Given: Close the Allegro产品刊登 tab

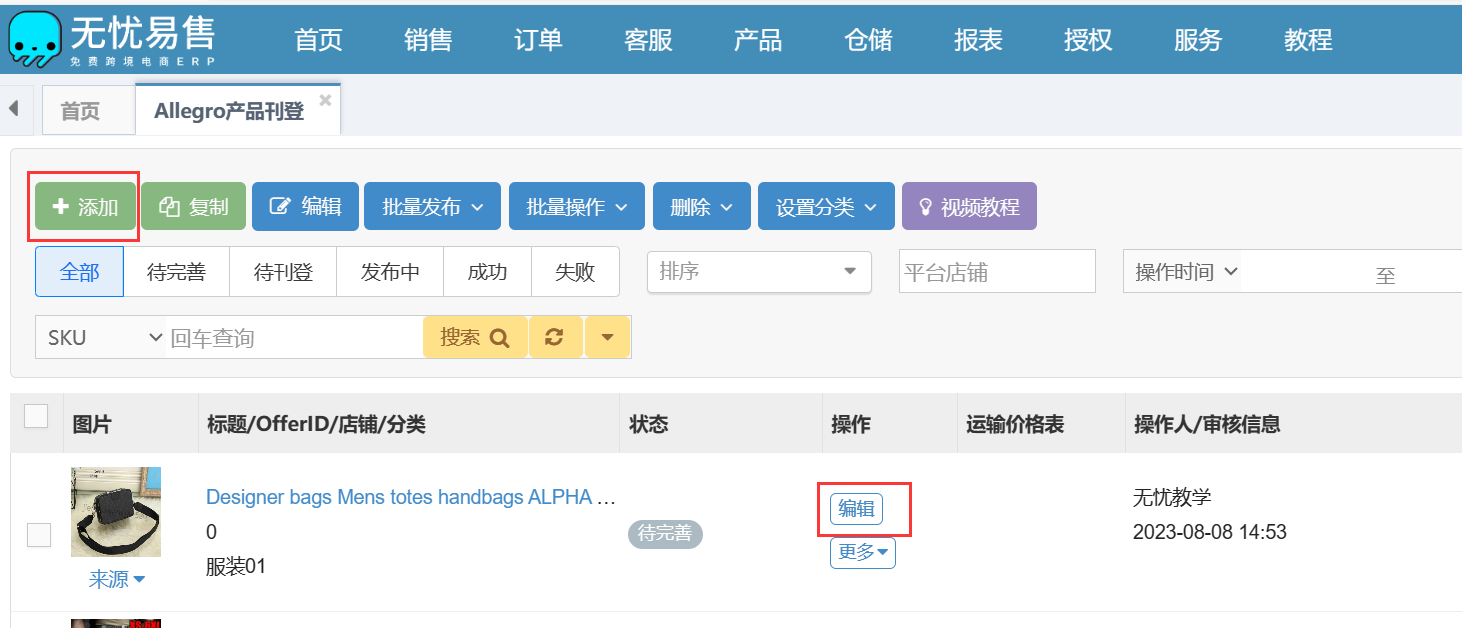Looking at the screenshot, I should pyautogui.click(x=325, y=99).
